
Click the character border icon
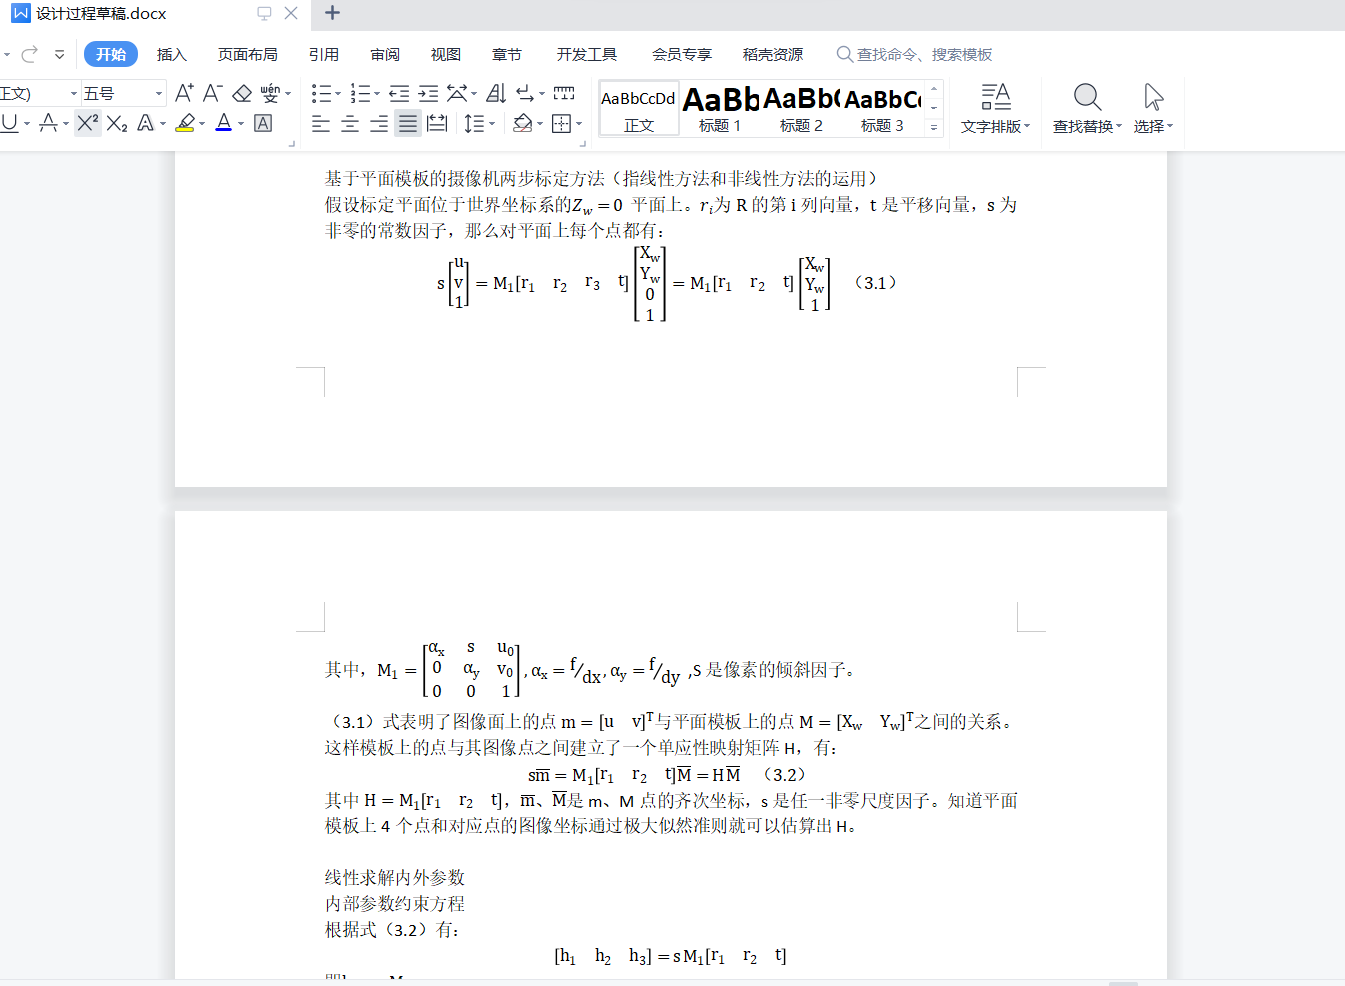pos(263,123)
